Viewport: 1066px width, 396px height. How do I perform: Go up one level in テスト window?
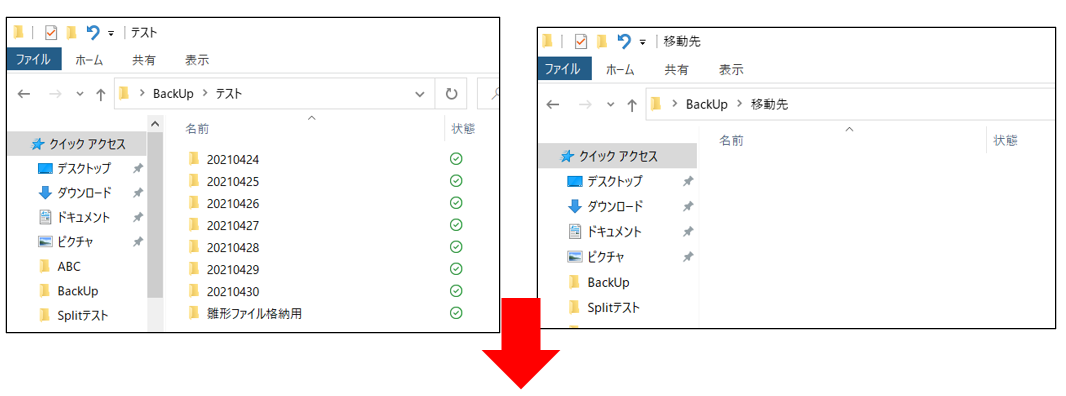coord(101,94)
